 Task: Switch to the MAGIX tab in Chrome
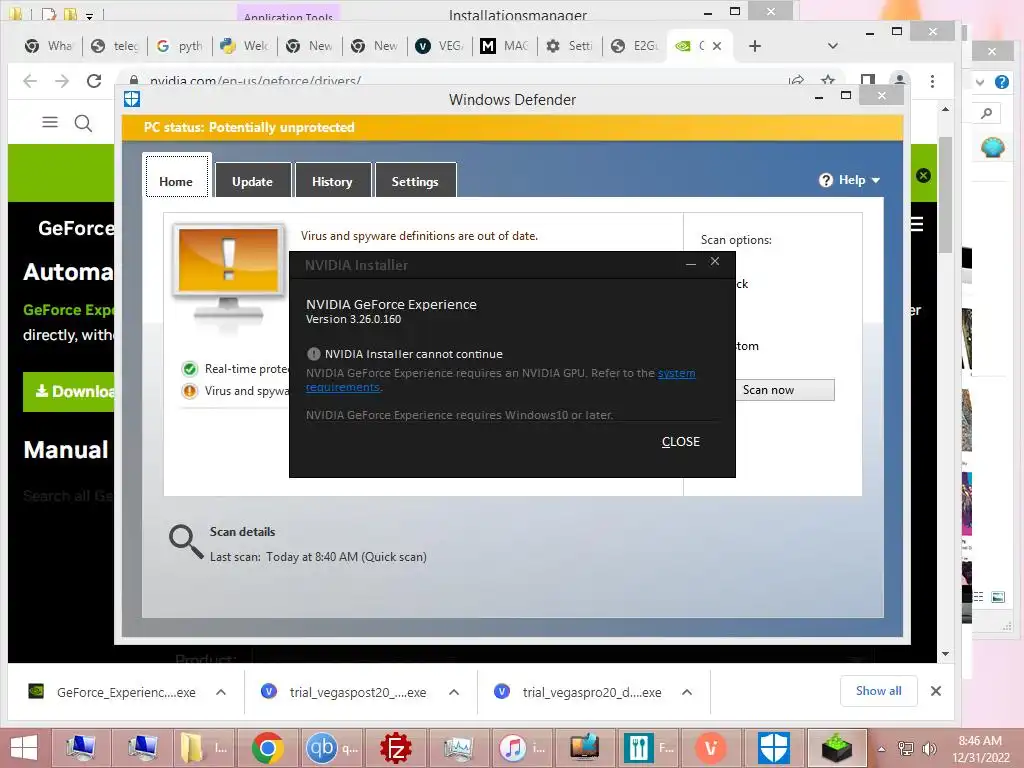[x=504, y=46]
